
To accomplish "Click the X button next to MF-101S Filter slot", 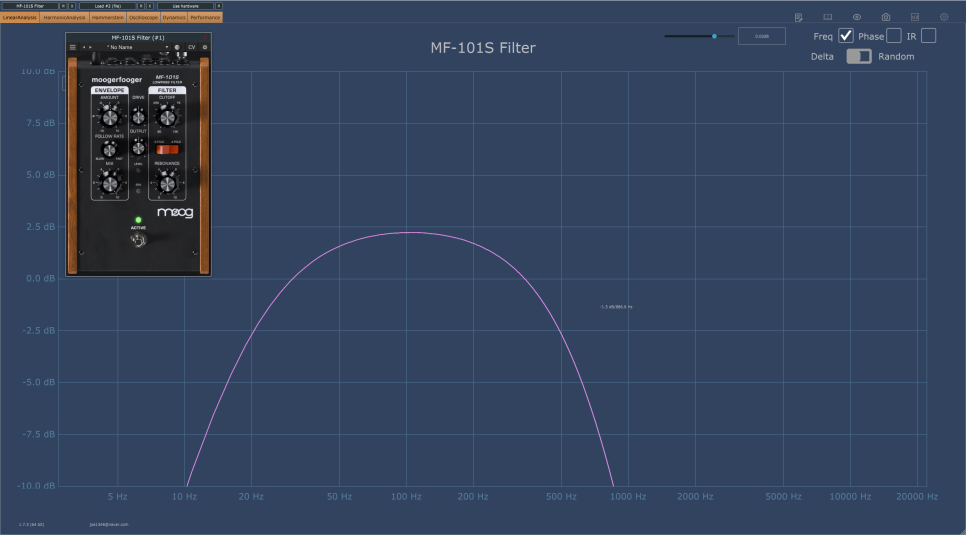I will (72, 6).
